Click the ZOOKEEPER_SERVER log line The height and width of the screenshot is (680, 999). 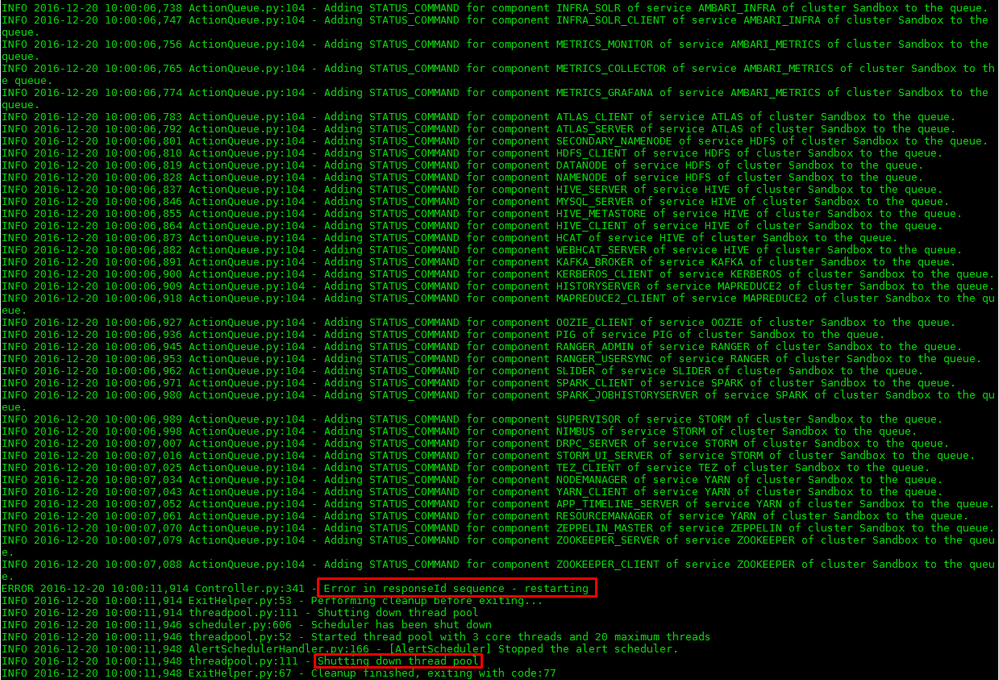point(300,539)
